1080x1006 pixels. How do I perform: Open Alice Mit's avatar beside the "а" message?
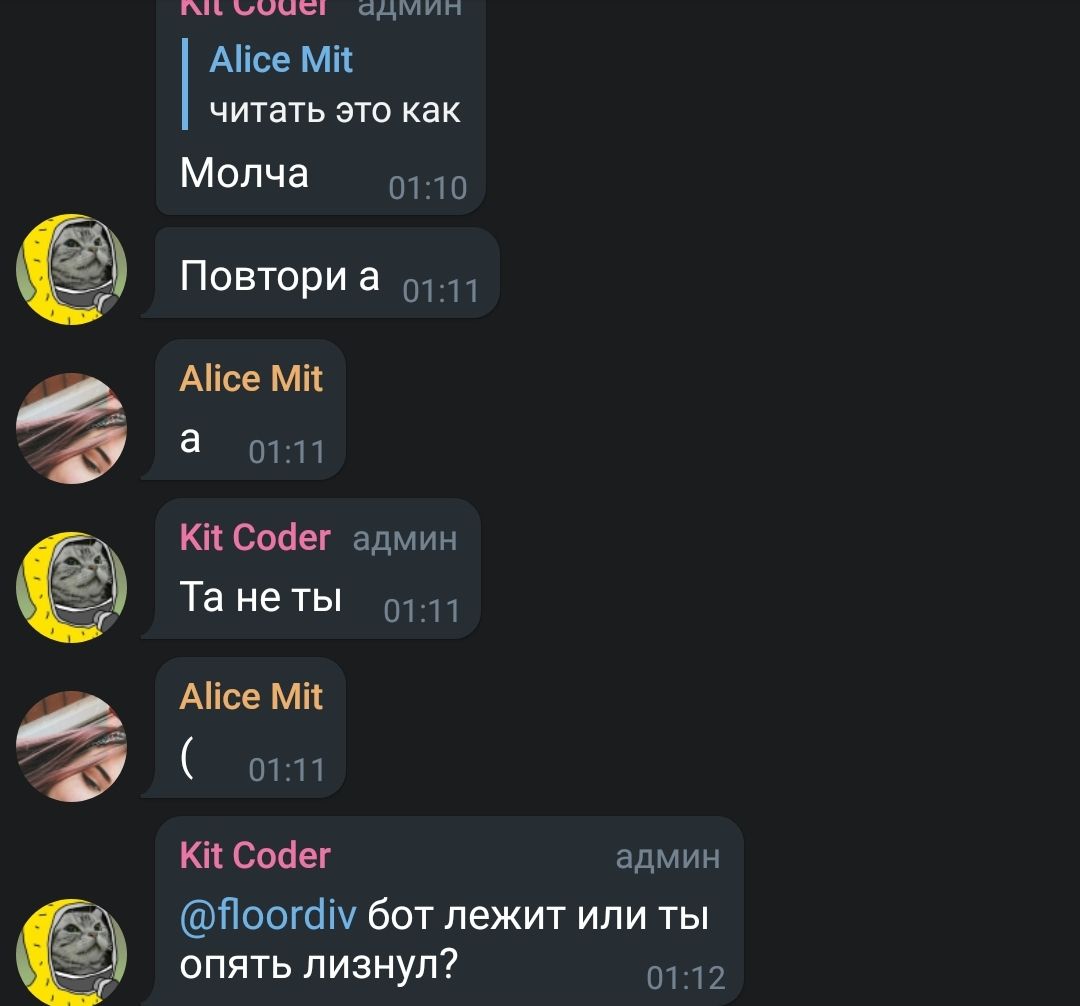click(72, 428)
